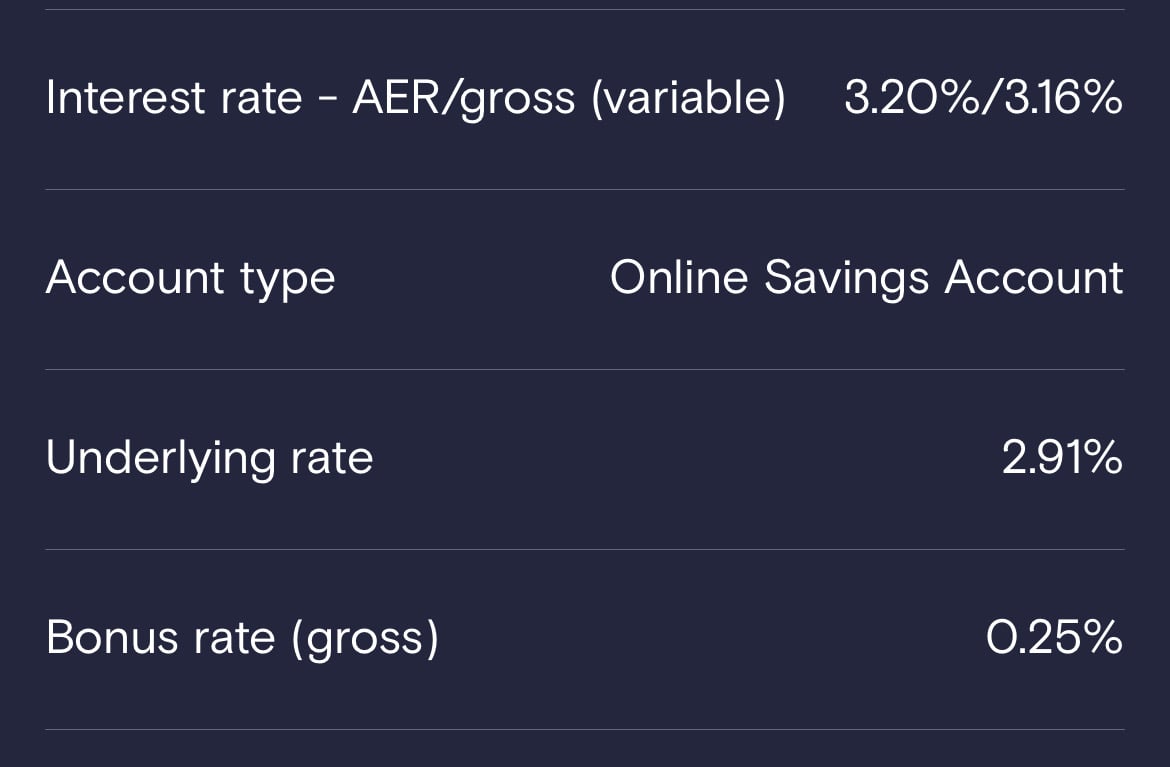1170x767 pixels.
Task: Tap the word Bonus in the last row
Action: pos(112,639)
